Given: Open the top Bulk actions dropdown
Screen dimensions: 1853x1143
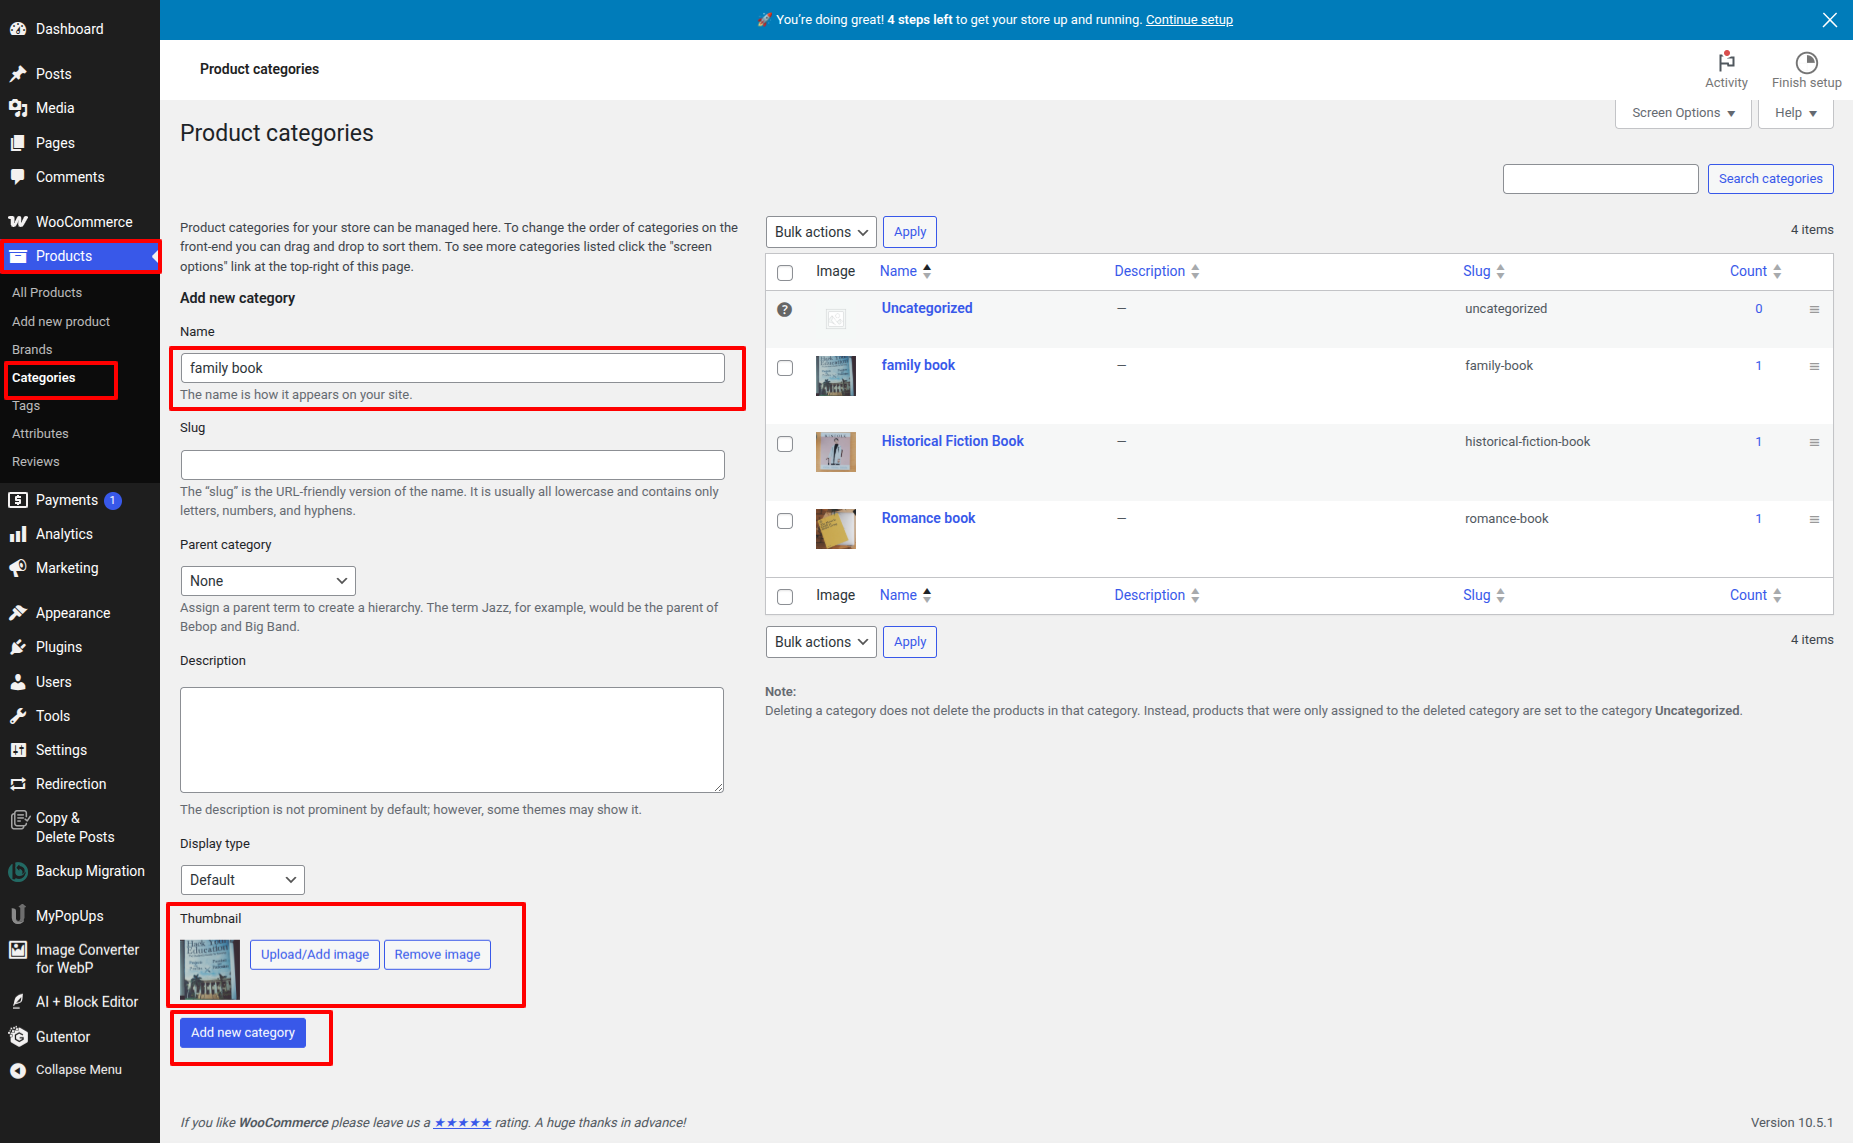Looking at the screenshot, I should [x=821, y=232].
